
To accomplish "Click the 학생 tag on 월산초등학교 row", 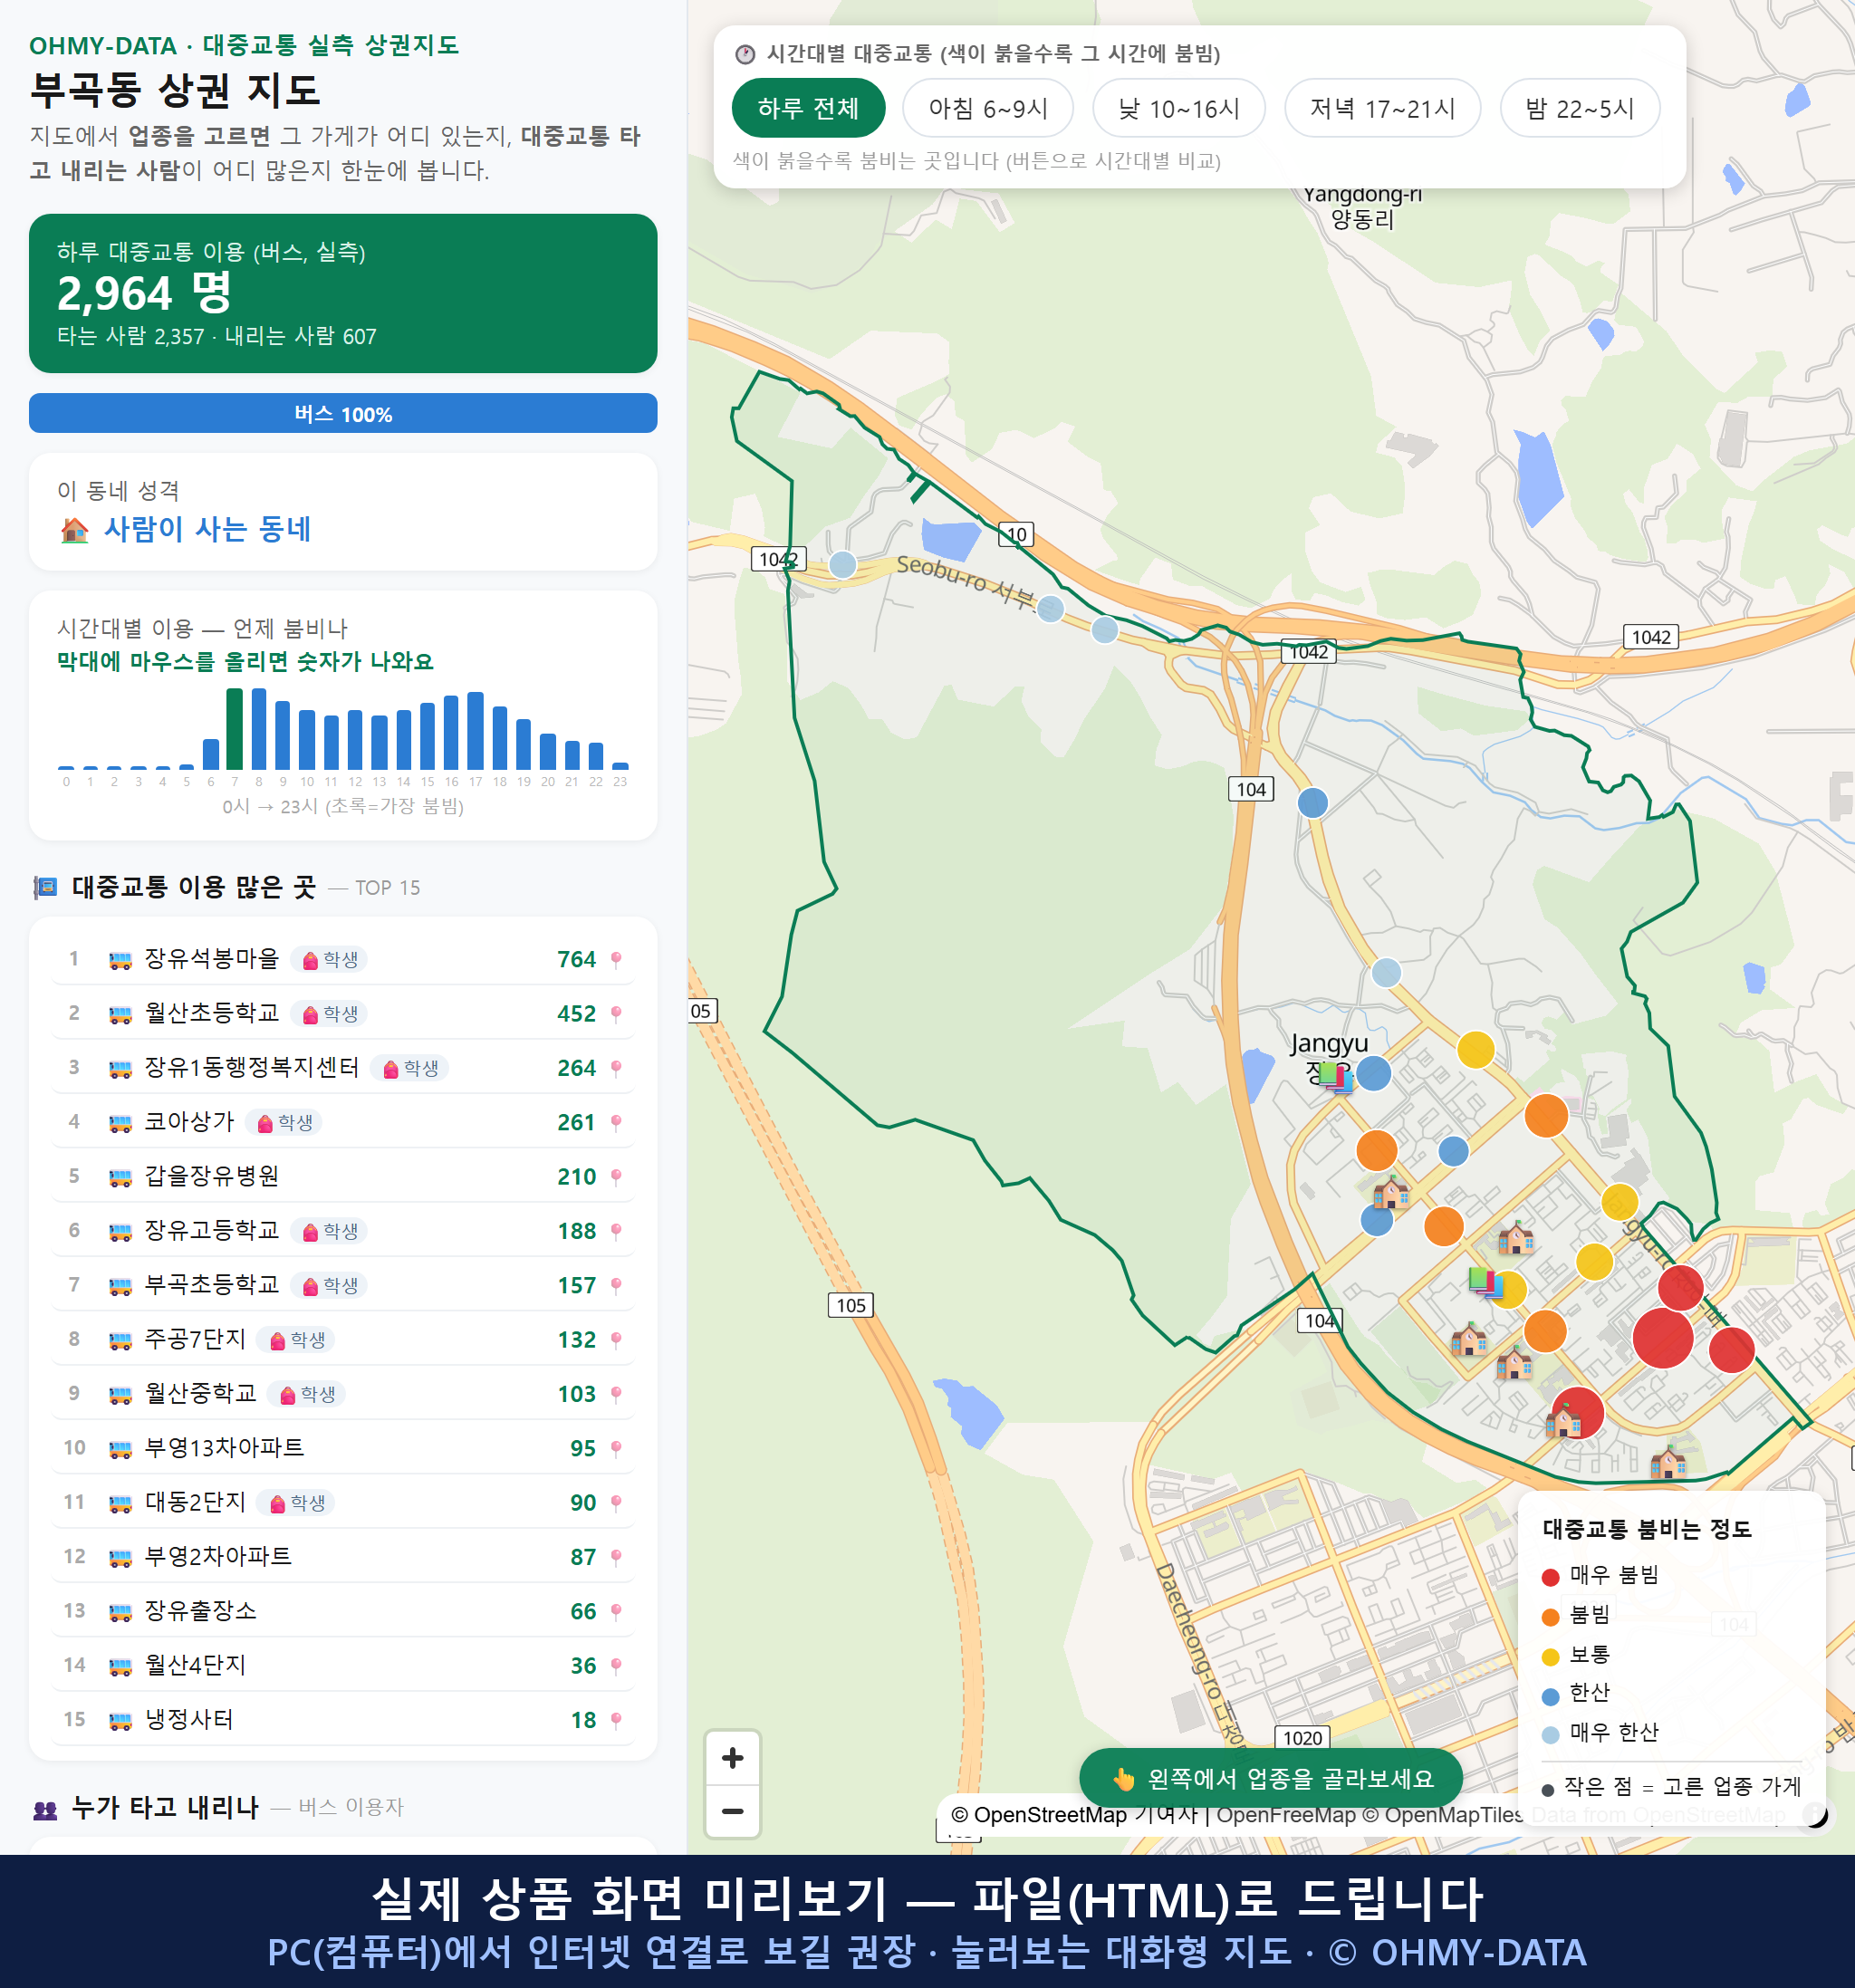I will click(x=330, y=1014).
